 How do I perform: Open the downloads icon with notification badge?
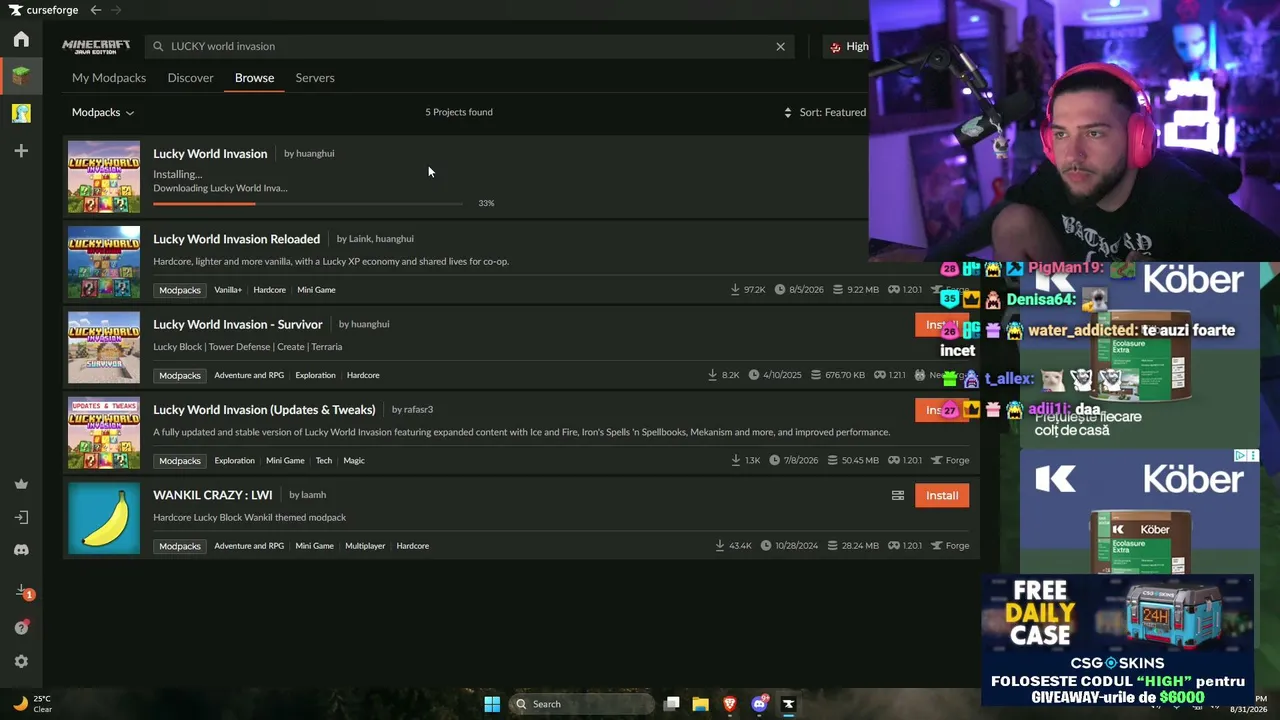coord(23,592)
